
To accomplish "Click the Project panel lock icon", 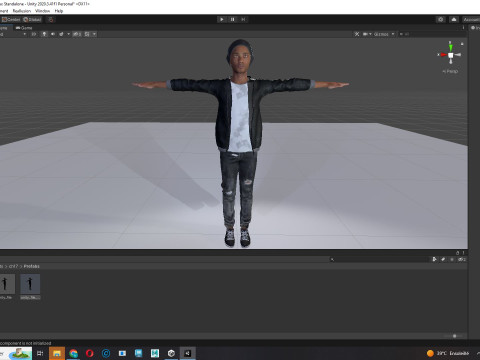I will click(457, 253).
